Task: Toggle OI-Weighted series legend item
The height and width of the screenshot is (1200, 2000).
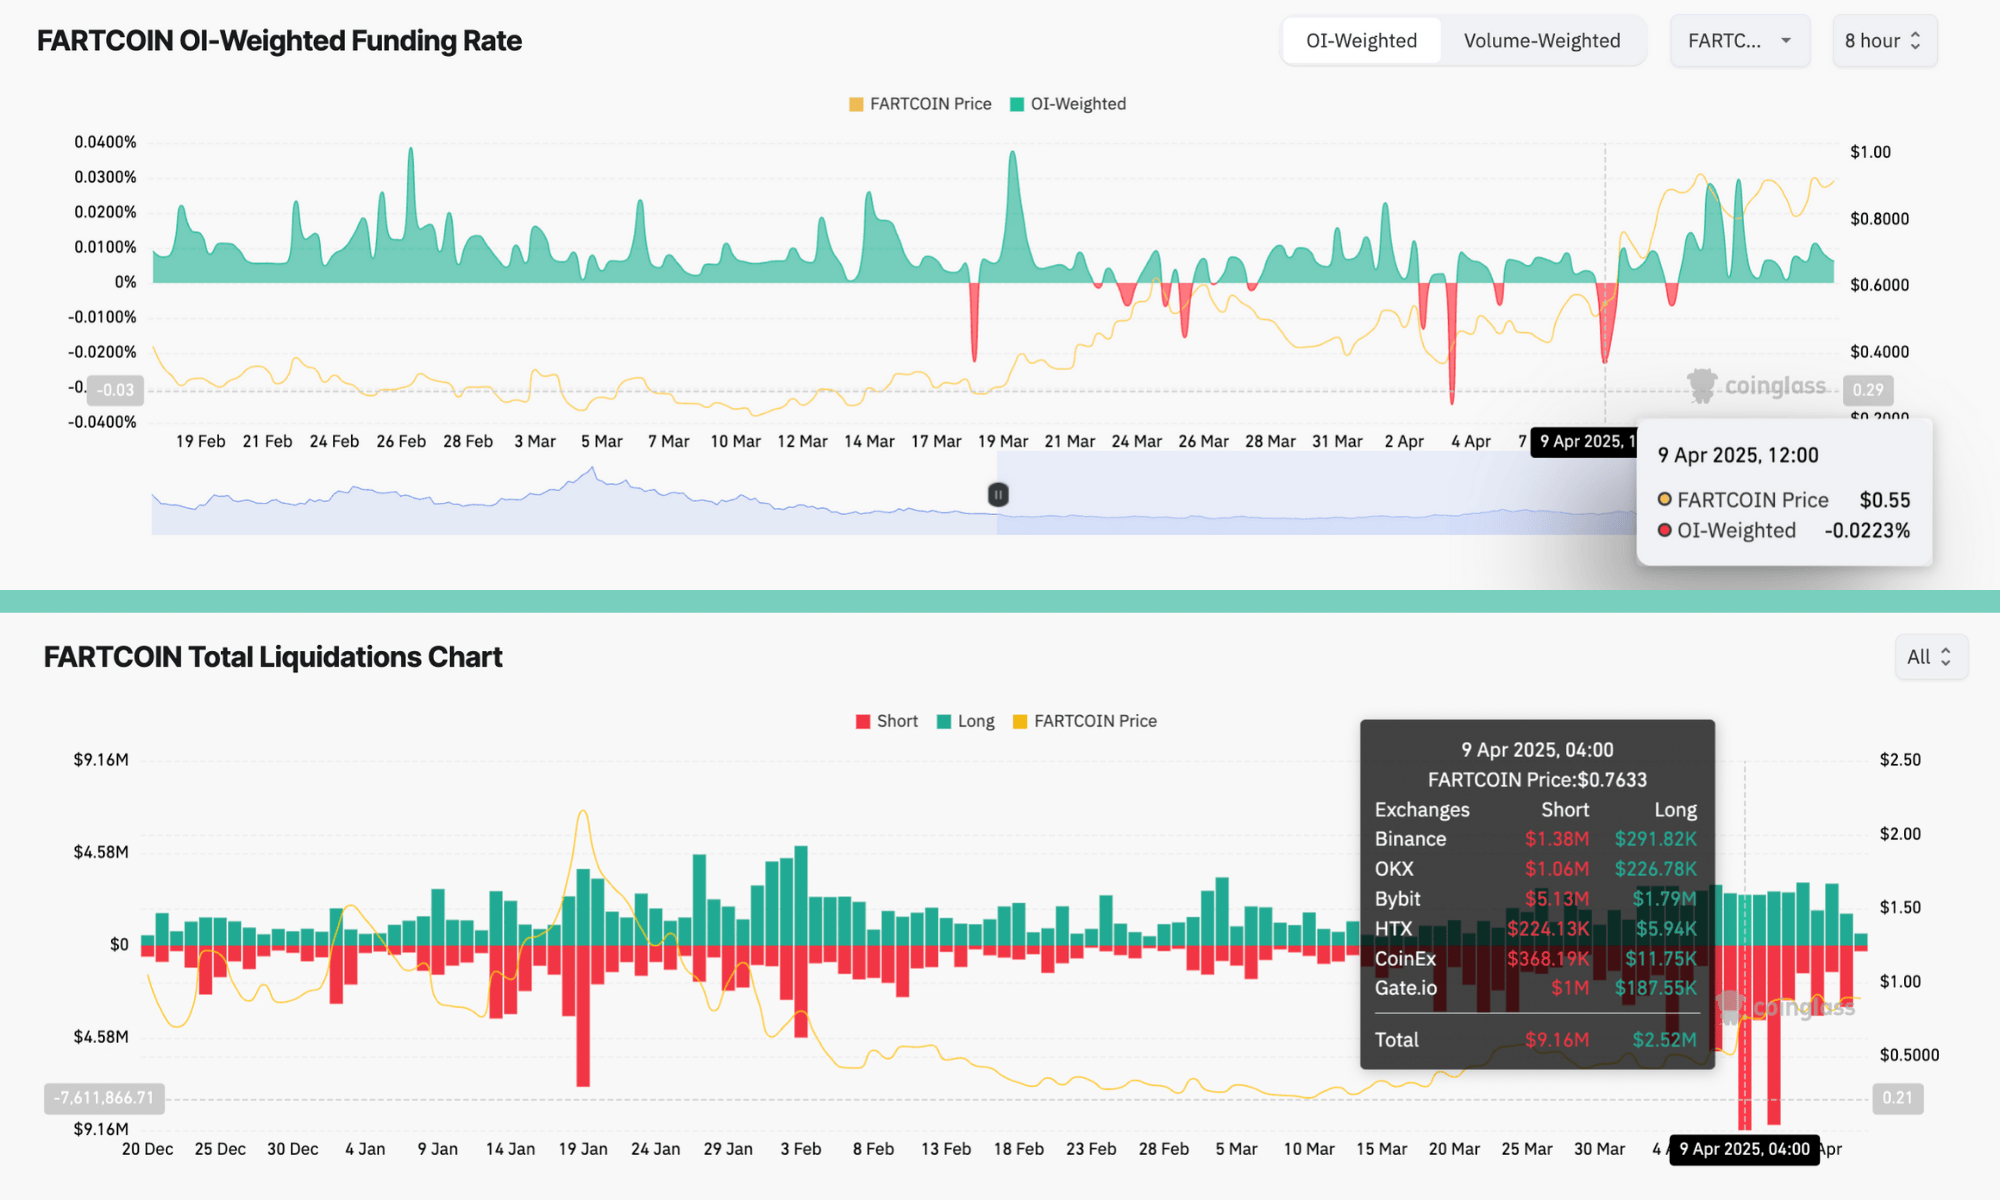Action: click(1077, 104)
